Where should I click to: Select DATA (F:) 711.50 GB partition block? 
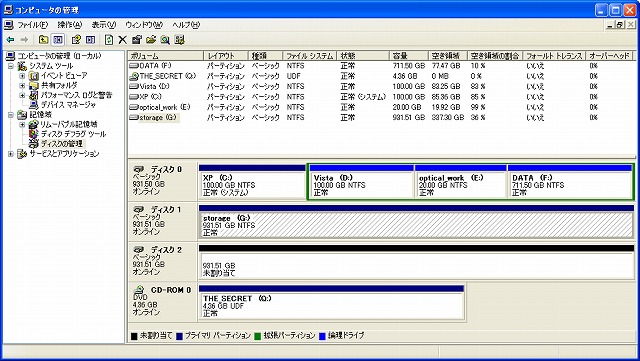(570, 181)
